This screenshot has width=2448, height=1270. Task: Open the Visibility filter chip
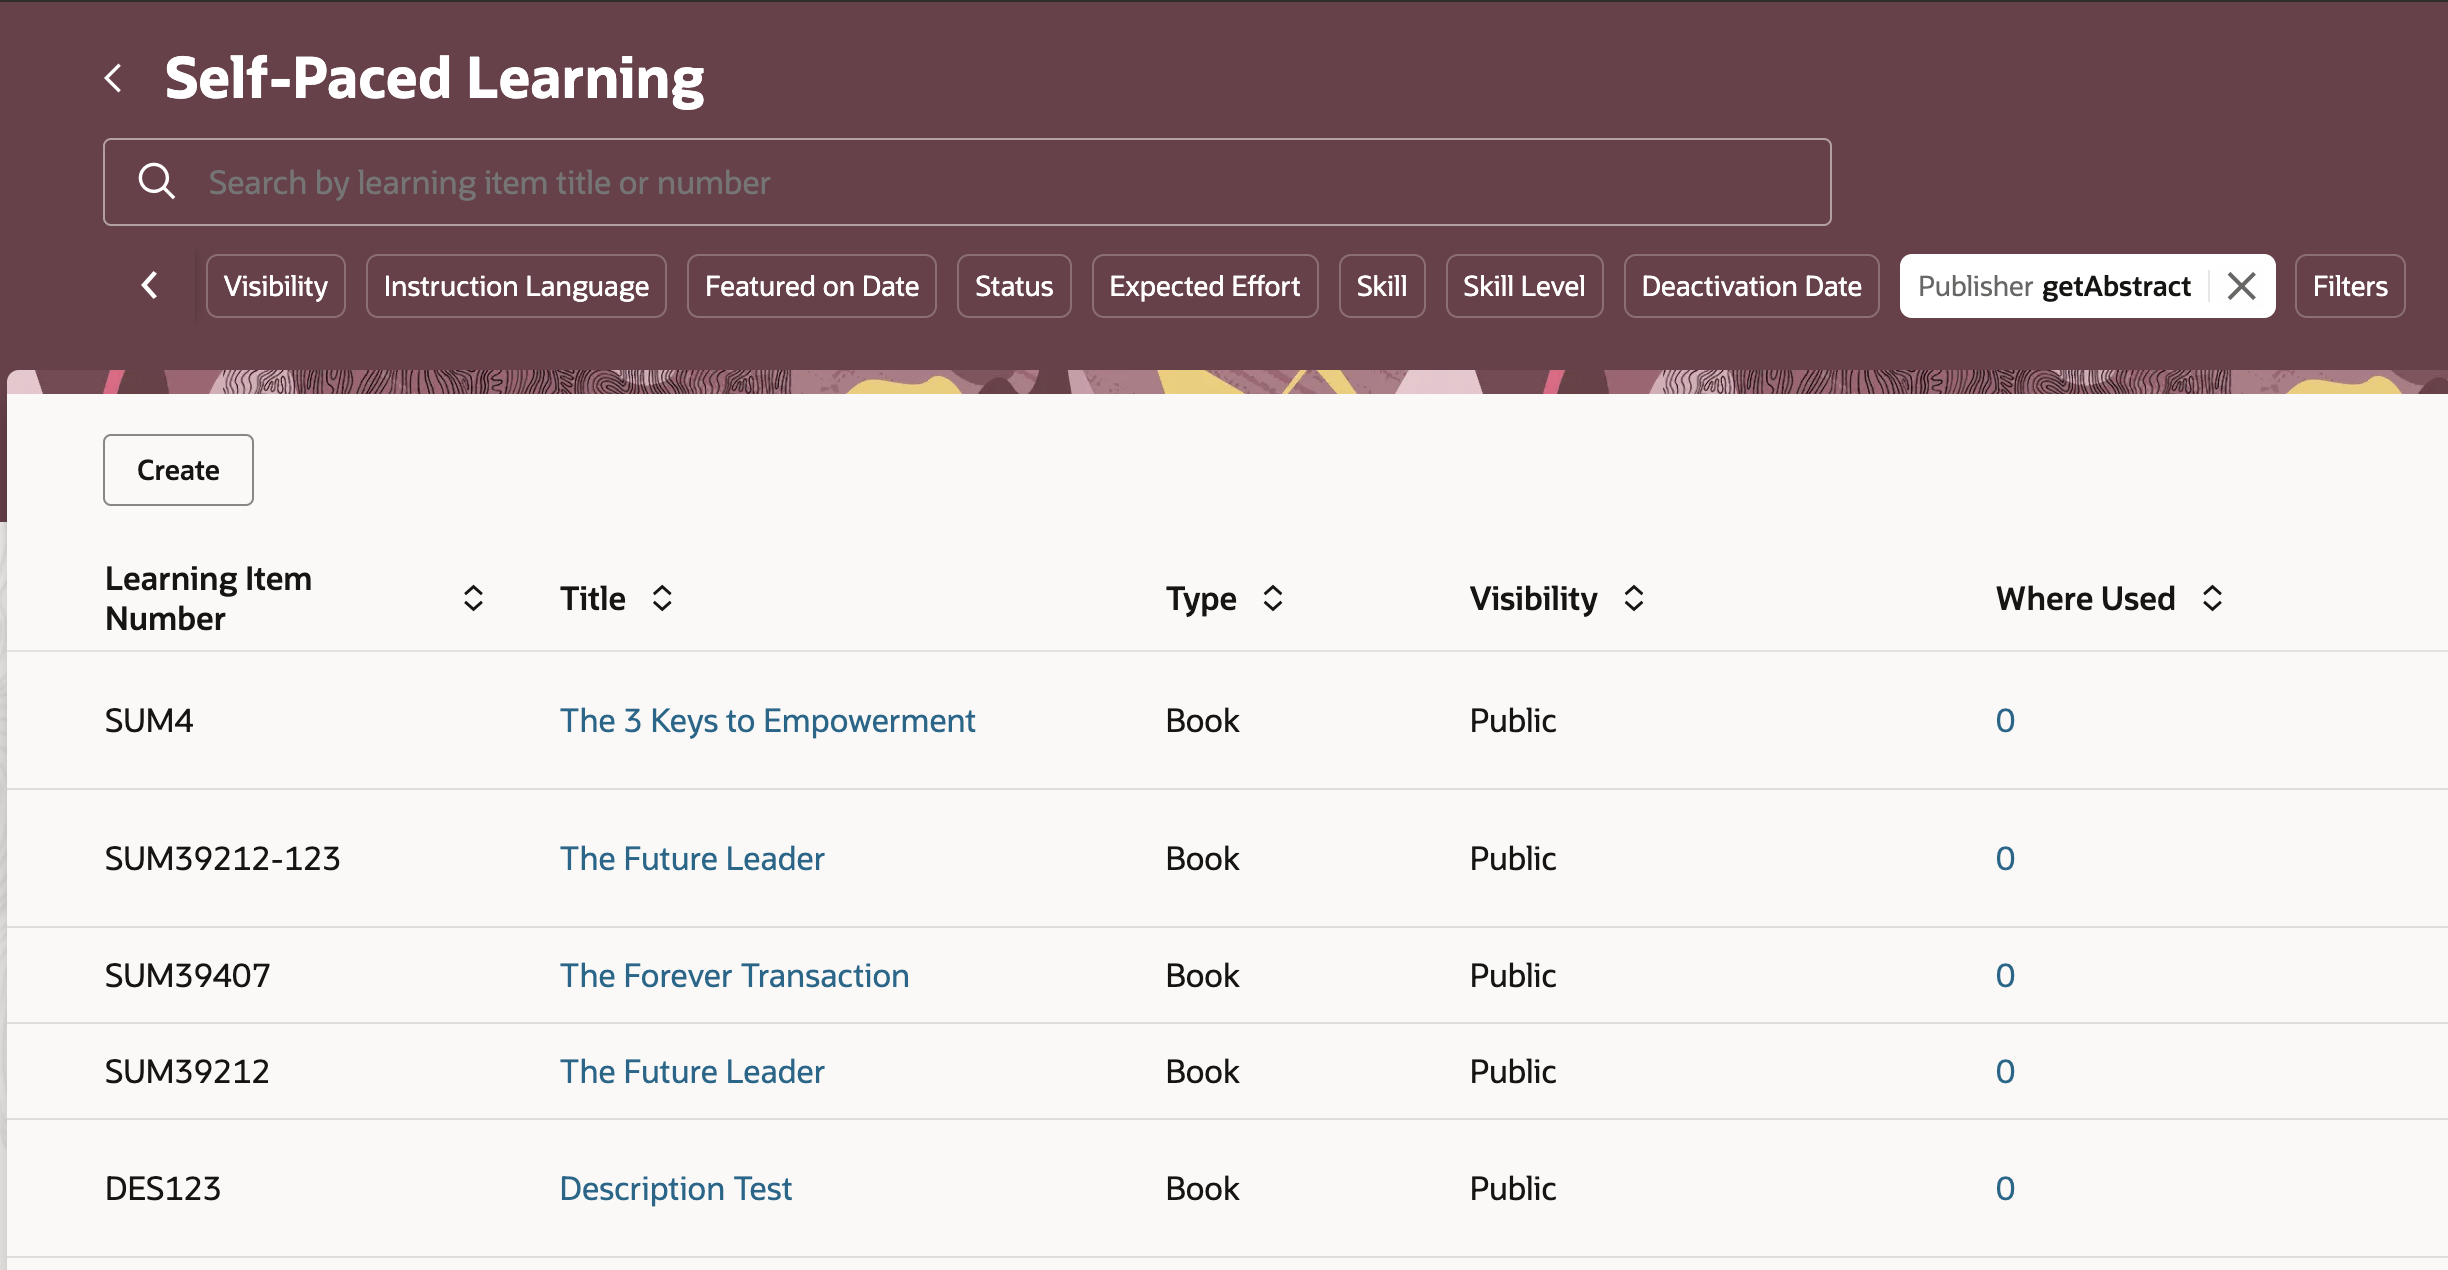pyautogui.click(x=275, y=286)
